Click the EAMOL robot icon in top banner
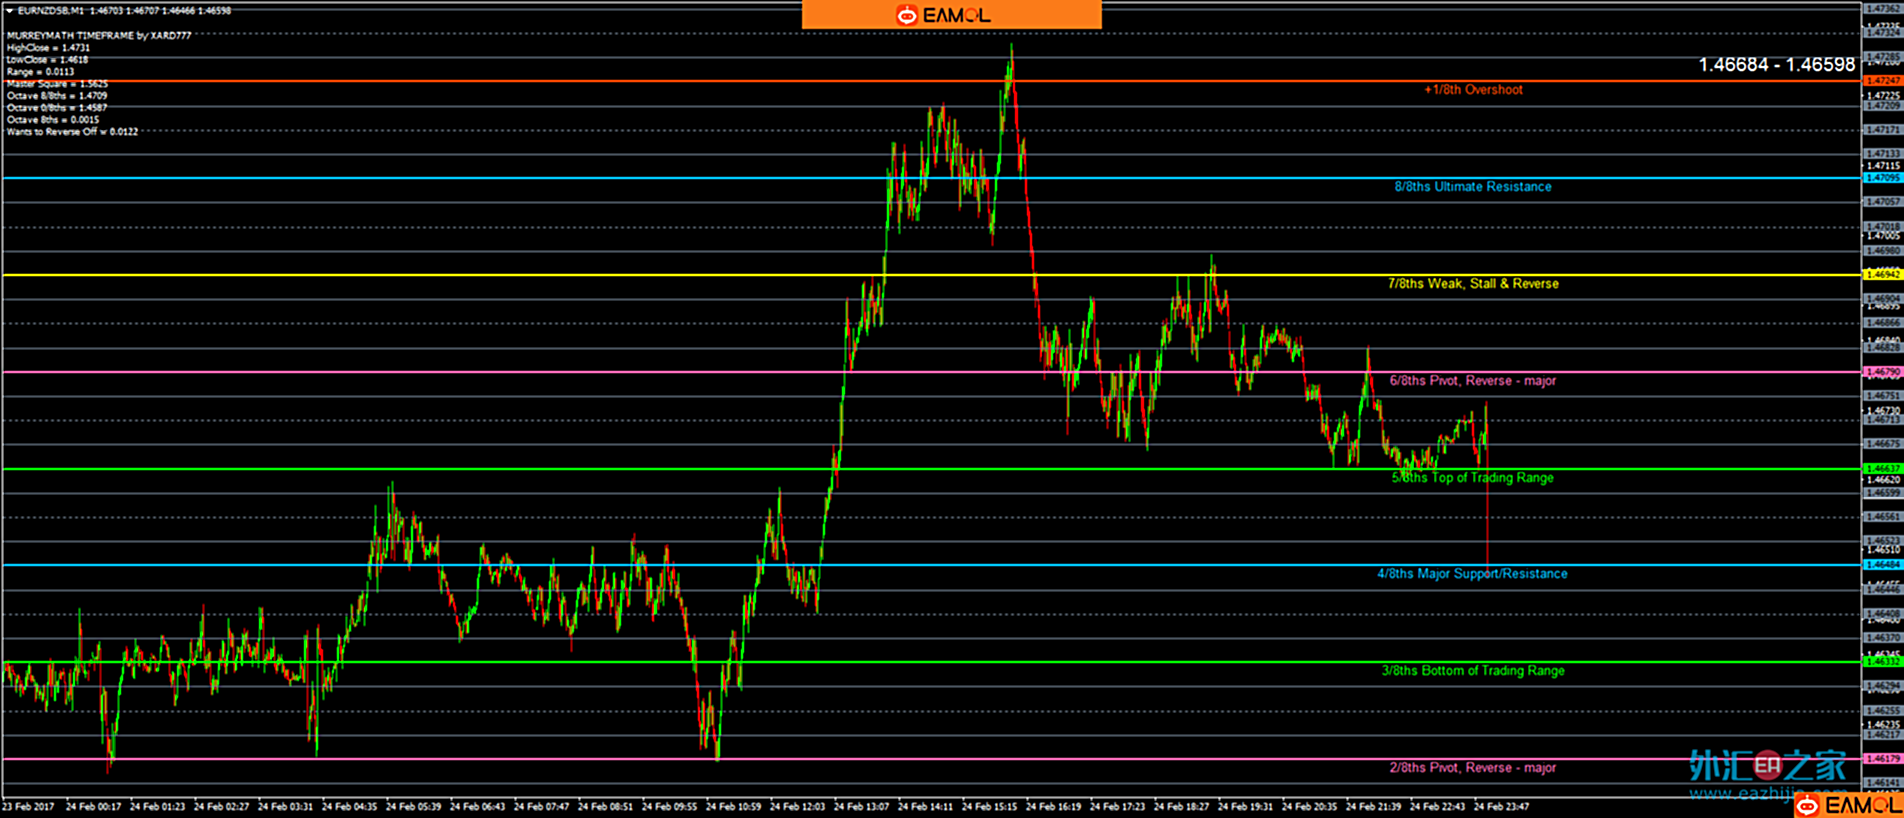Image resolution: width=1904 pixels, height=818 pixels. [x=906, y=15]
